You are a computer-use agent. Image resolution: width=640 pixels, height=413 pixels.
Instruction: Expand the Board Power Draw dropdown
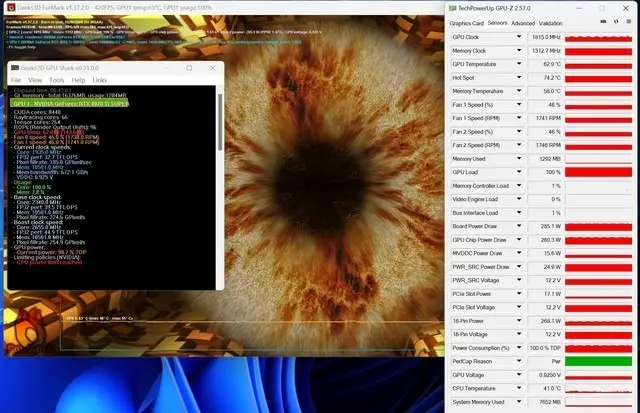(519, 226)
